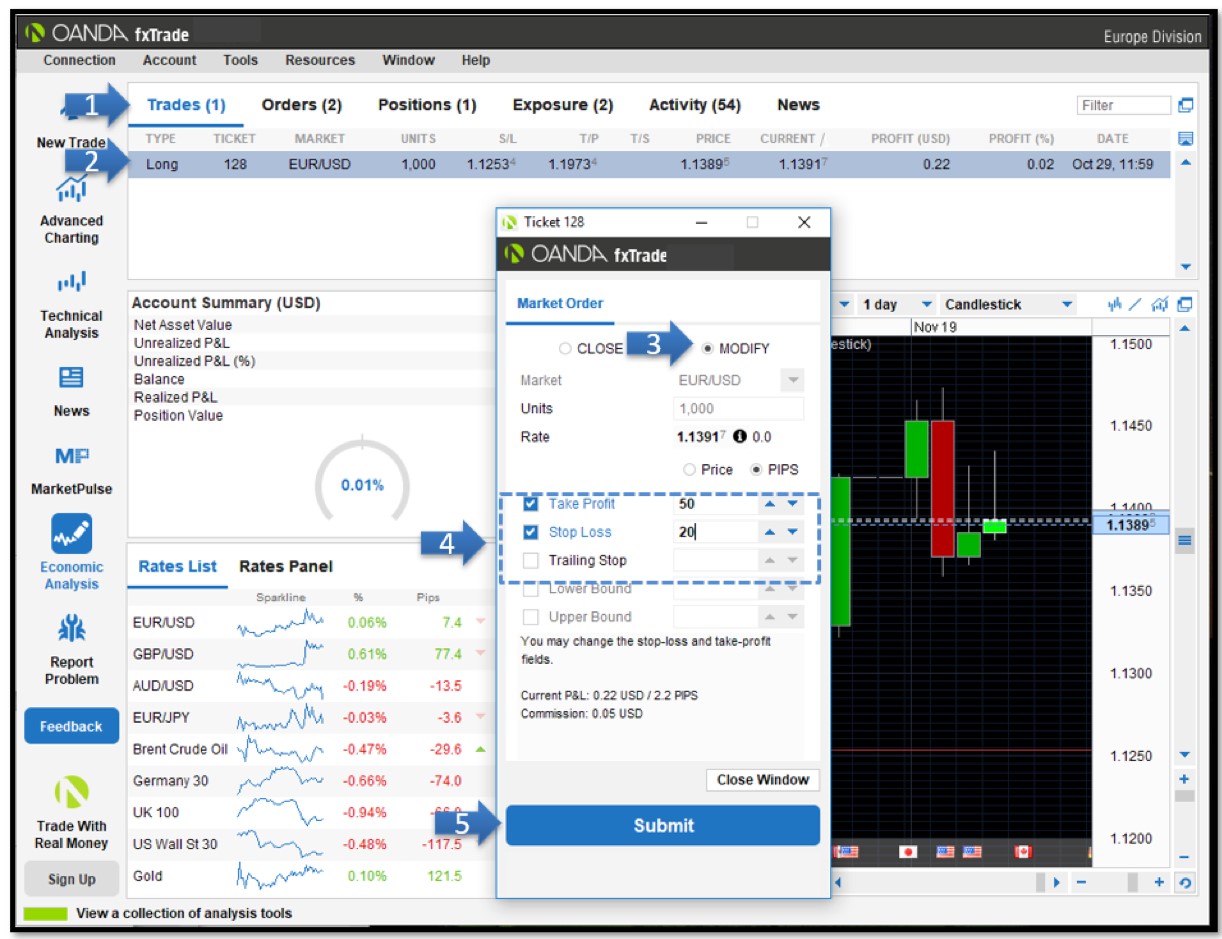Image resolution: width=1222 pixels, height=939 pixels.
Task: Switch to the Exposure (2) tab
Action: (563, 105)
